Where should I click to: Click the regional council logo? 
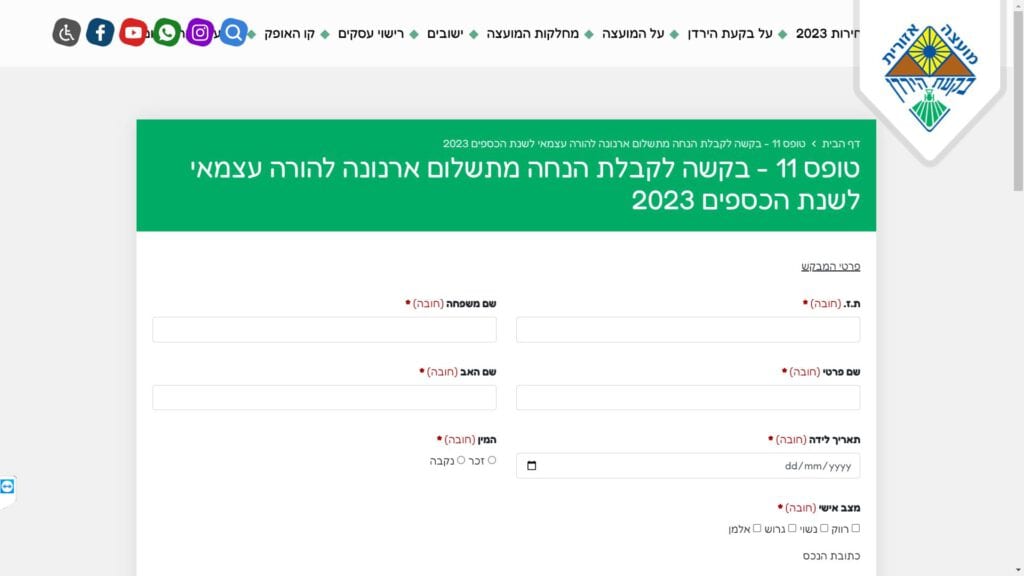coord(930,78)
